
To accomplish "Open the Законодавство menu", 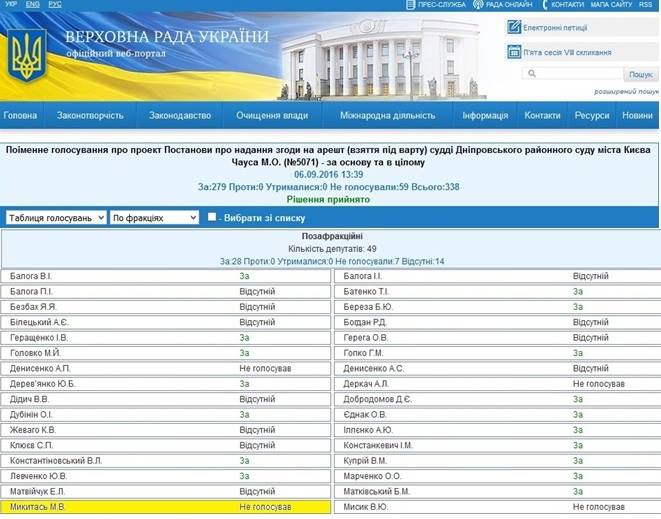I will [x=180, y=115].
